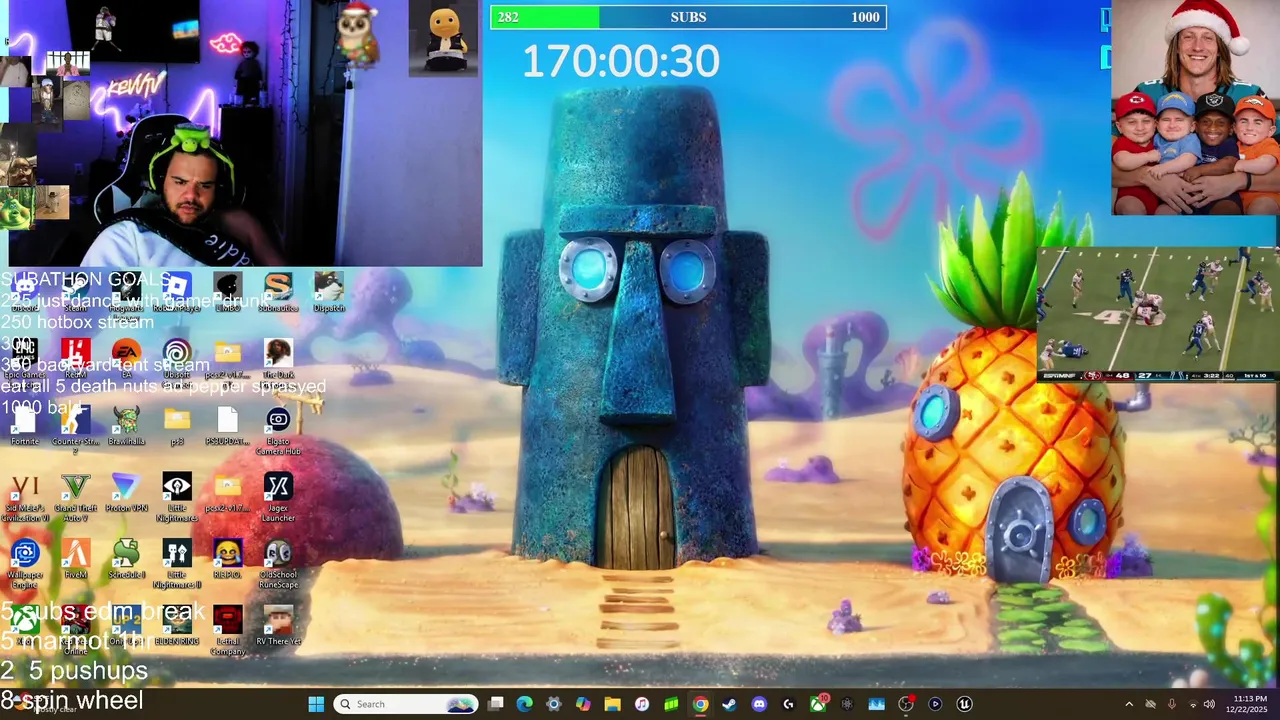Select the Counter-Strike 2 desktop icon
The image size is (1280, 720).
pyautogui.click(x=76, y=430)
